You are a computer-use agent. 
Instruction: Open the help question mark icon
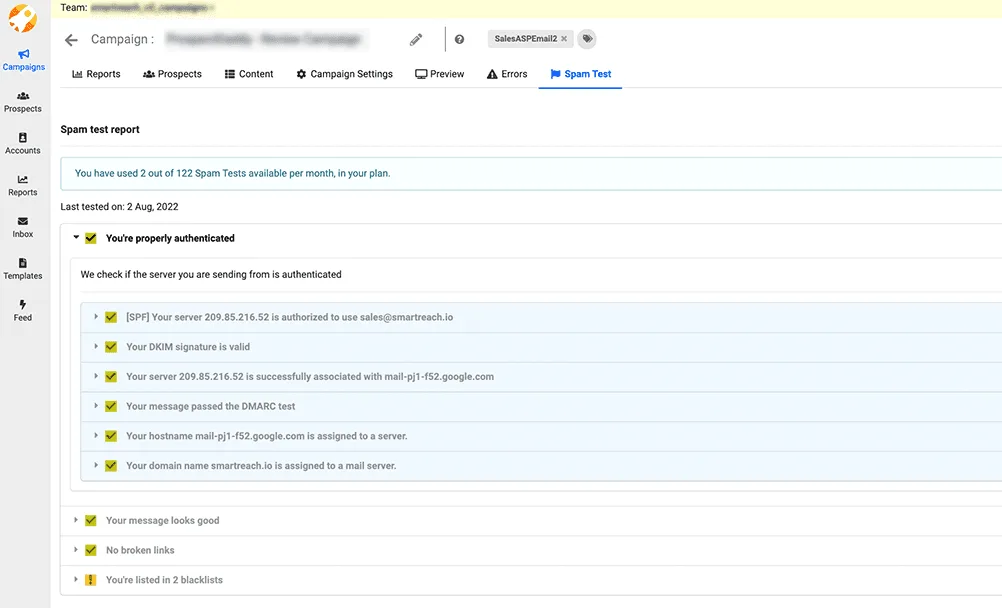click(x=459, y=38)
